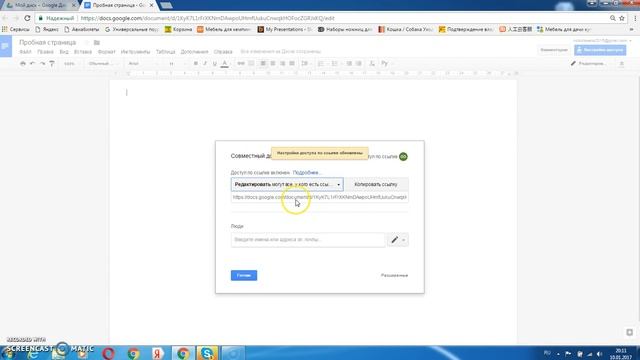Click the insert link icon
This screenshot has height=360, width=640.
click(241, 64)
